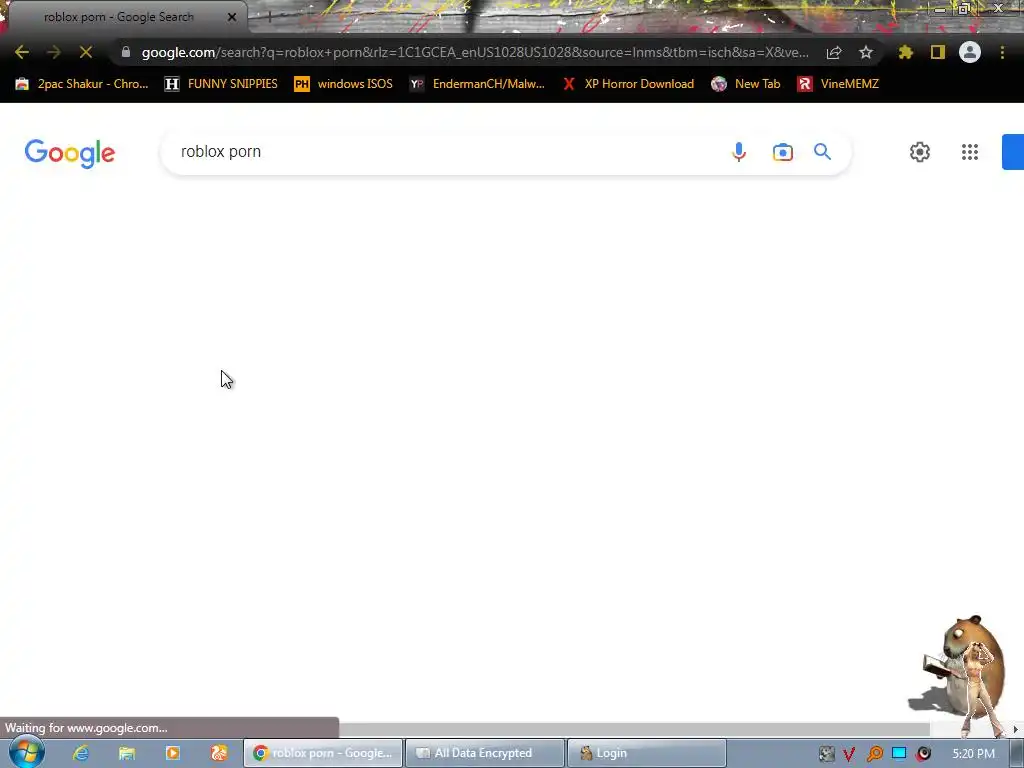Start voice search with the microphone
Viewport: 1024px width, 768px height.
pyautogui.click(x=739, y=152)
